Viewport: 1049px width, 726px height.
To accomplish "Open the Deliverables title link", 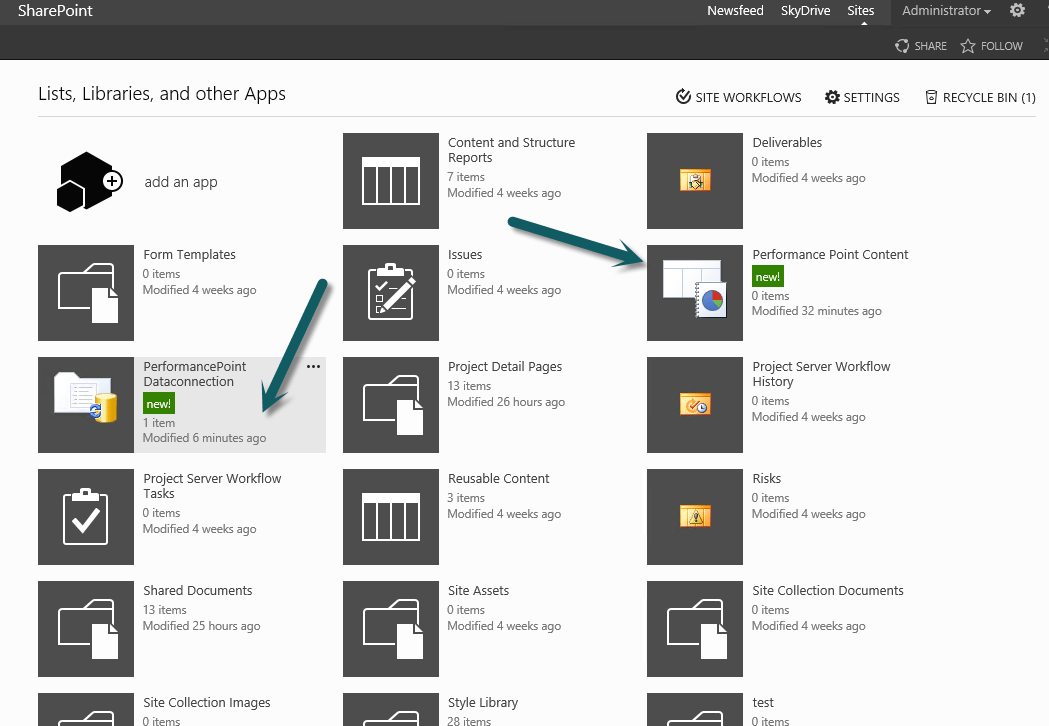I will 787,143.
